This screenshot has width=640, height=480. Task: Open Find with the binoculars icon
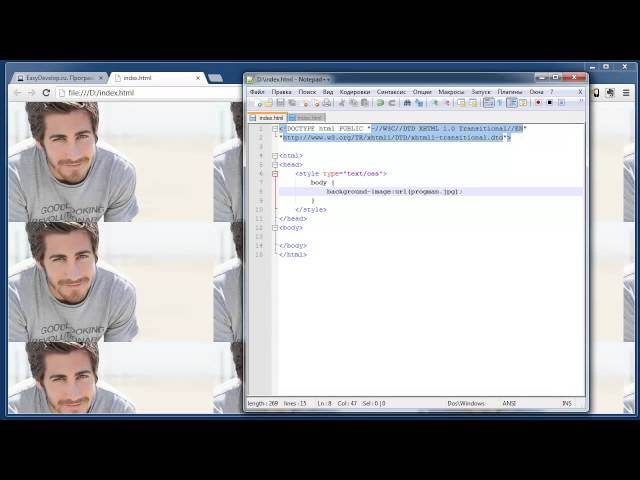[x=407, y=103]
